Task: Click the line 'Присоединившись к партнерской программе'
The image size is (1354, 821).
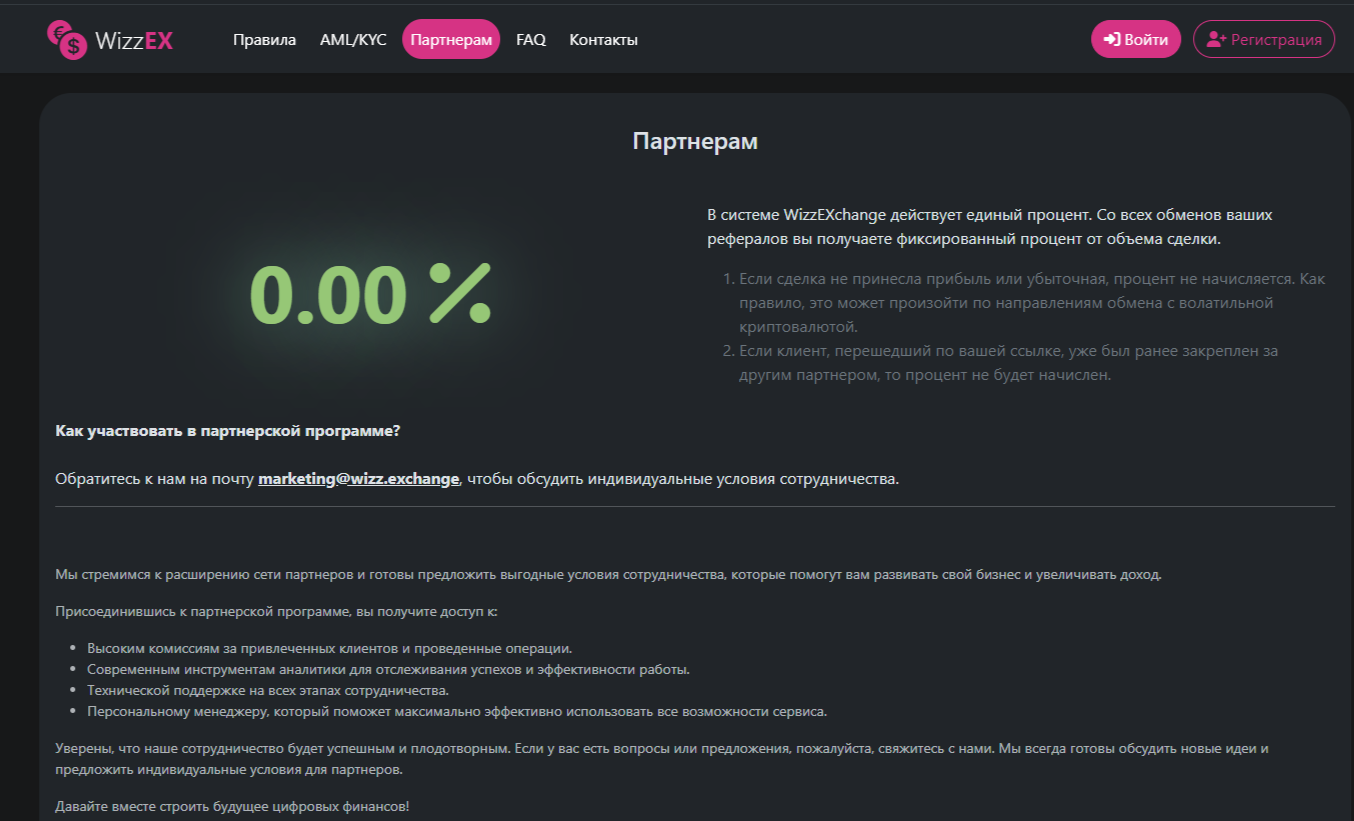Action: pyautogui.click(x=276, y=610)
